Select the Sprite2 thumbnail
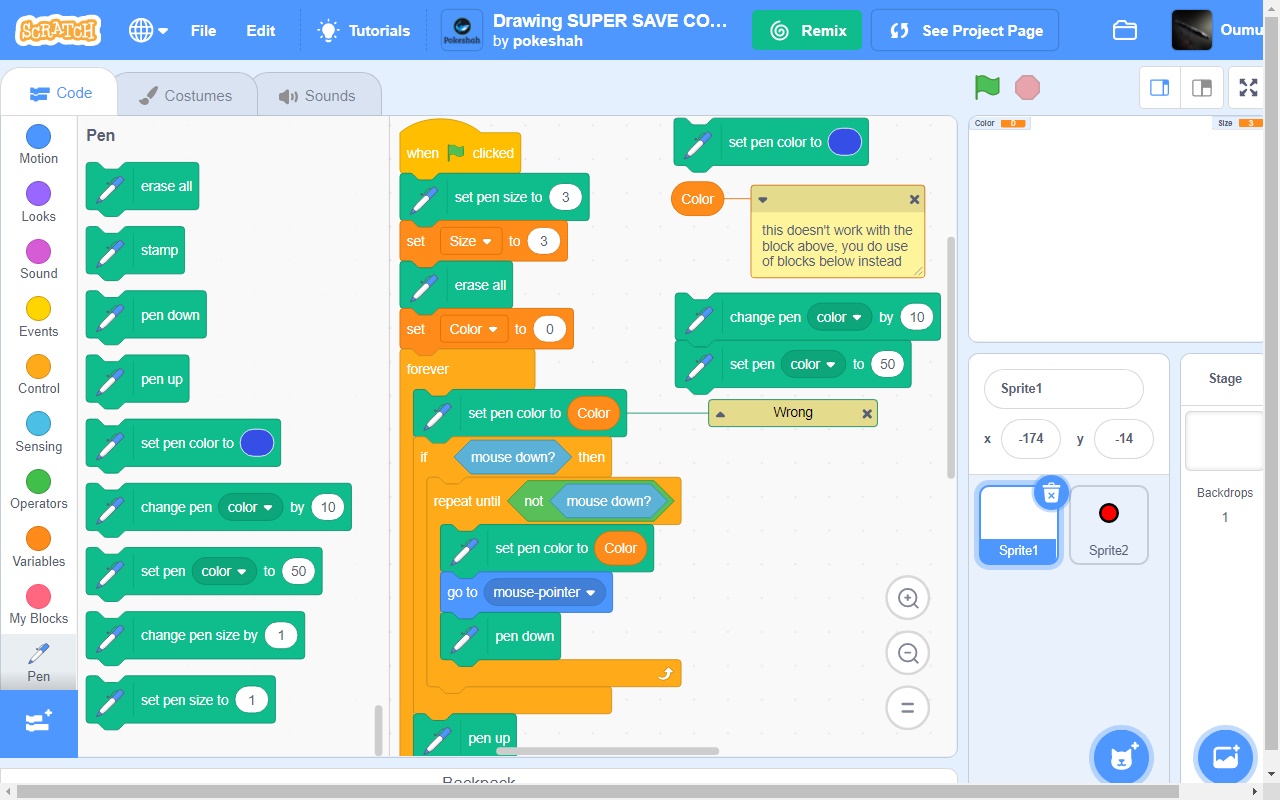Screen dimensions: 1280x800 coord(1108,524)
